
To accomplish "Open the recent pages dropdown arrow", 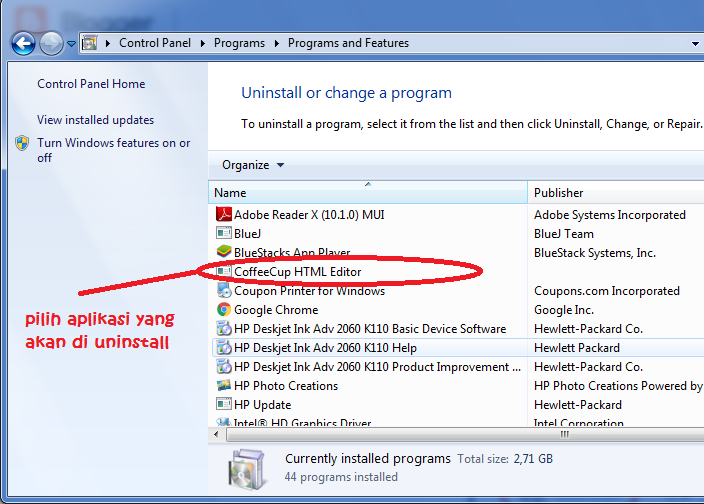I will pos(71,44).
